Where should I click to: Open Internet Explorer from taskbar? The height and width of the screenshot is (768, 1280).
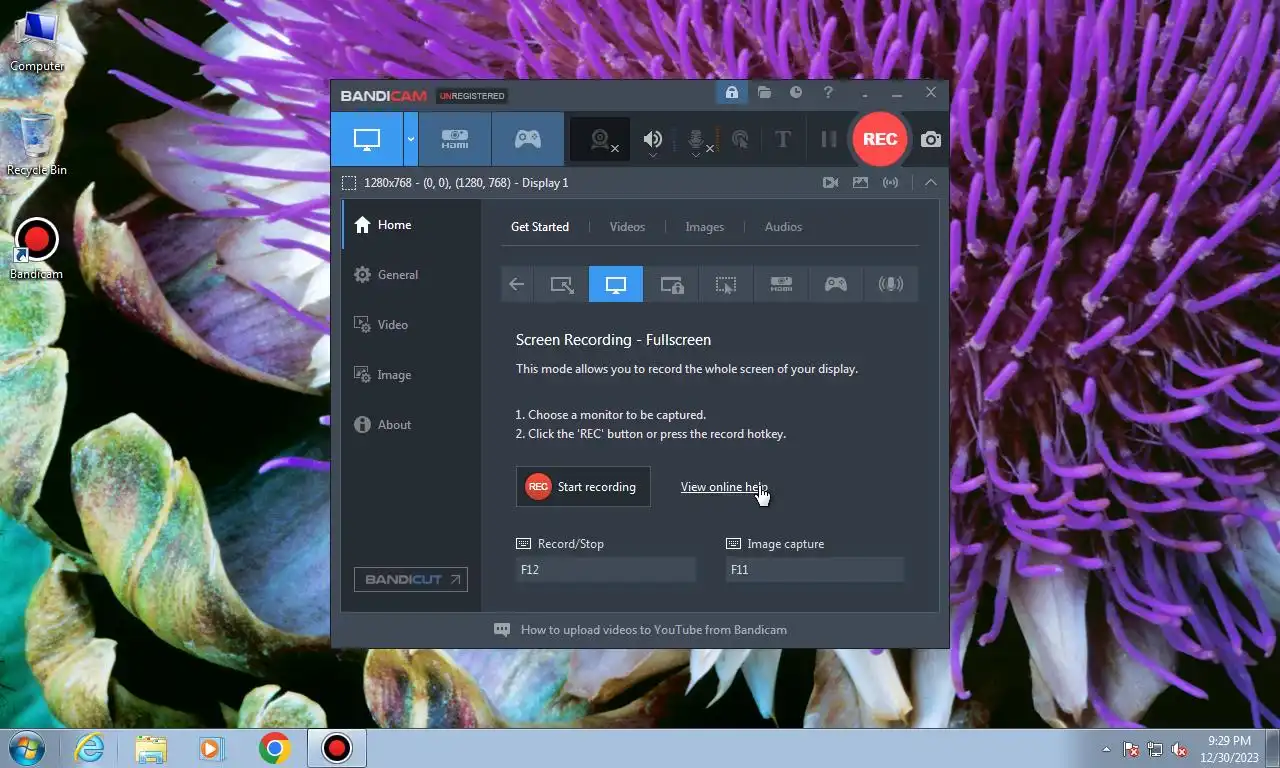pos(89,748)
